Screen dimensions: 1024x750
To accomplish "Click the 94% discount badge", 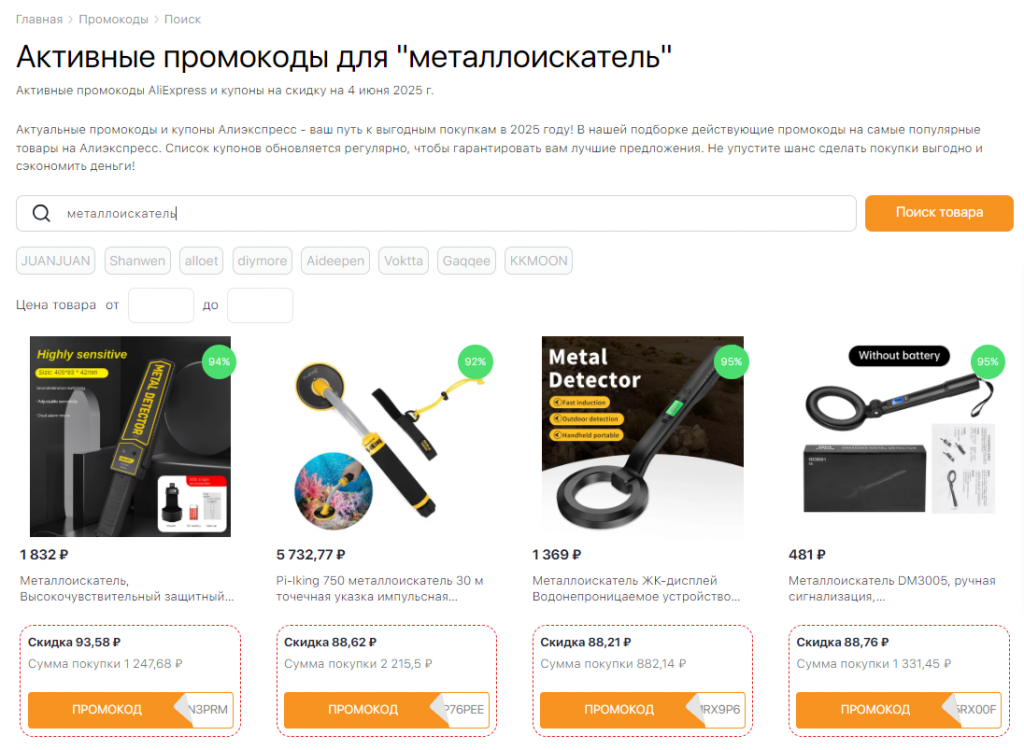I will point(219,362).
